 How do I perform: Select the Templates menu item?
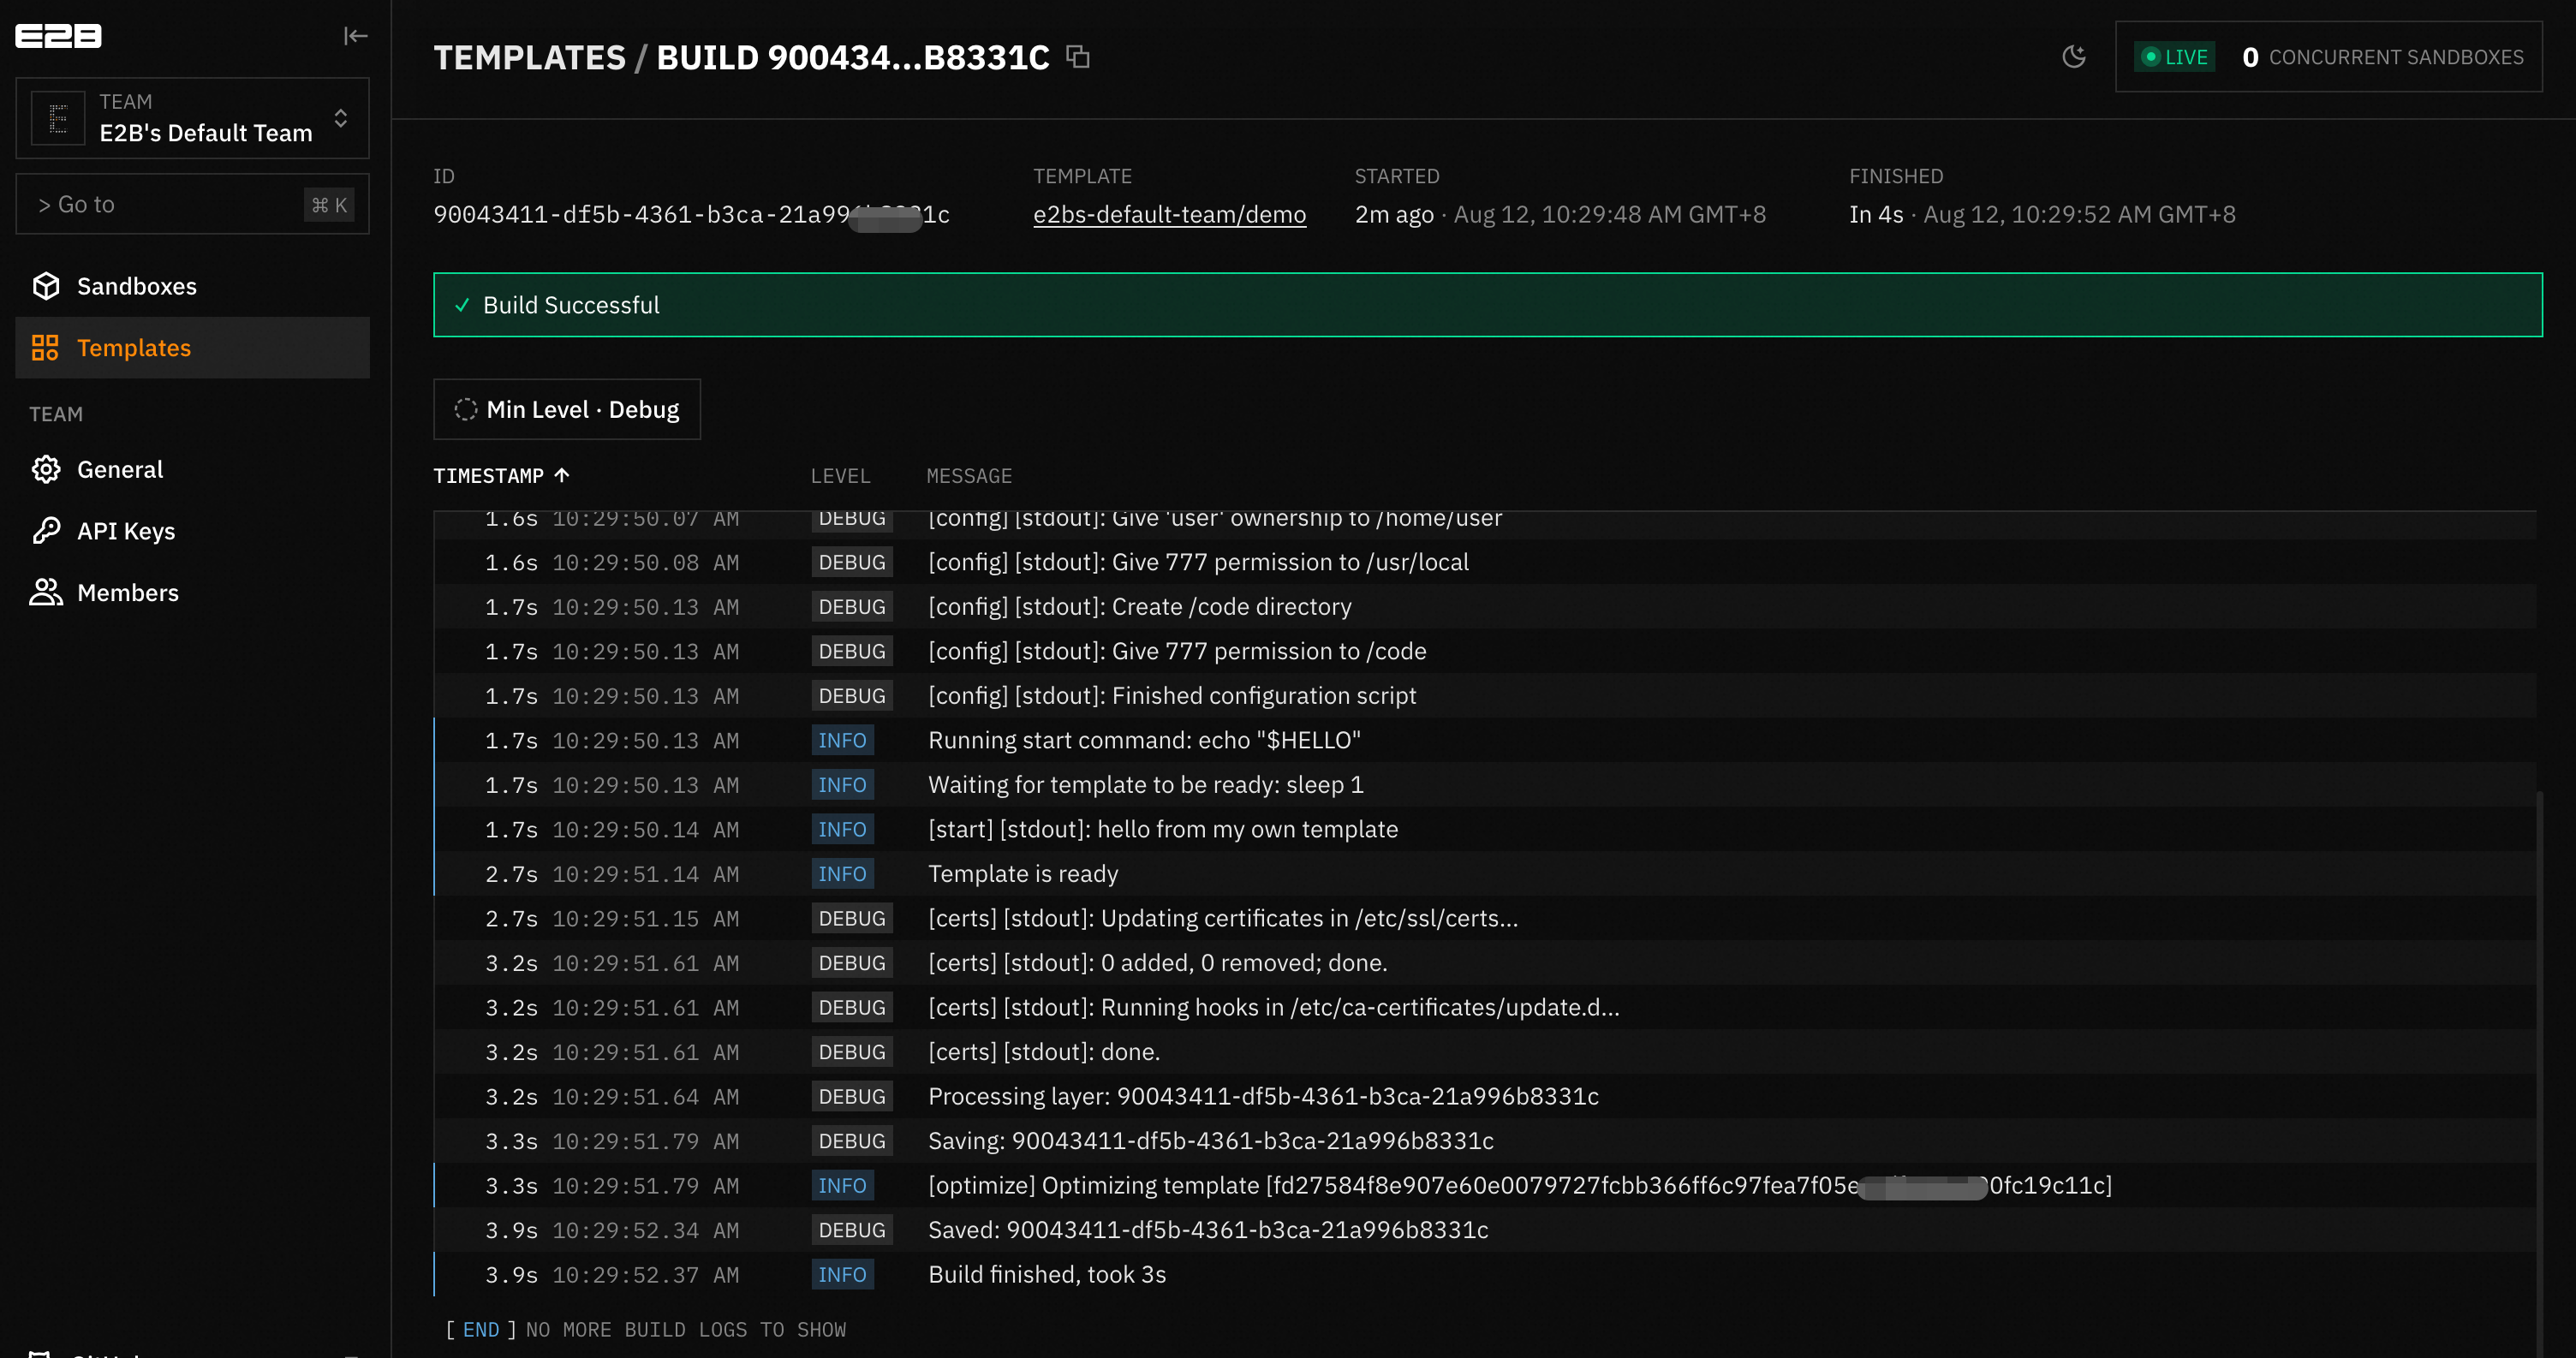point(193,348)
